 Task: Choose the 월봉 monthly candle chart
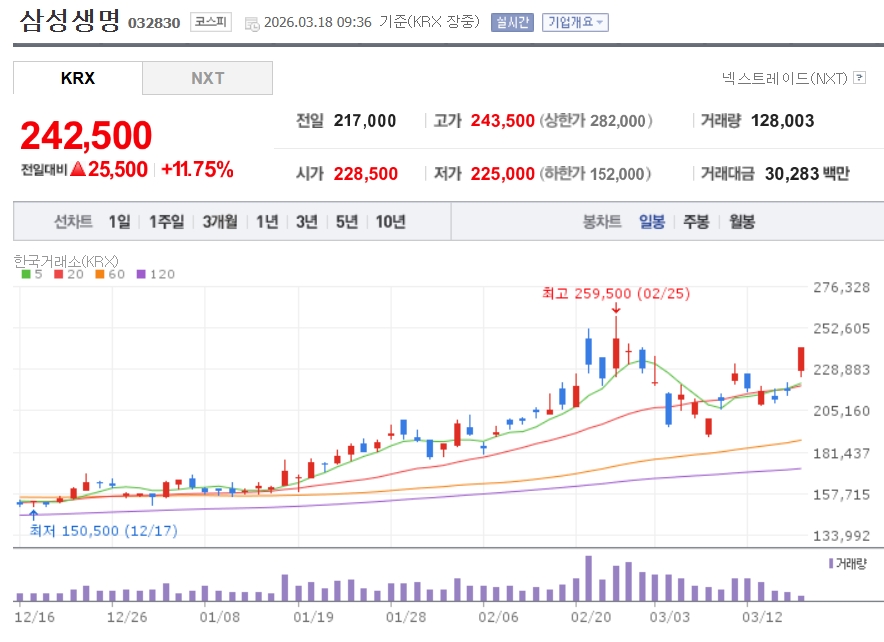click(x=741, y=222)
